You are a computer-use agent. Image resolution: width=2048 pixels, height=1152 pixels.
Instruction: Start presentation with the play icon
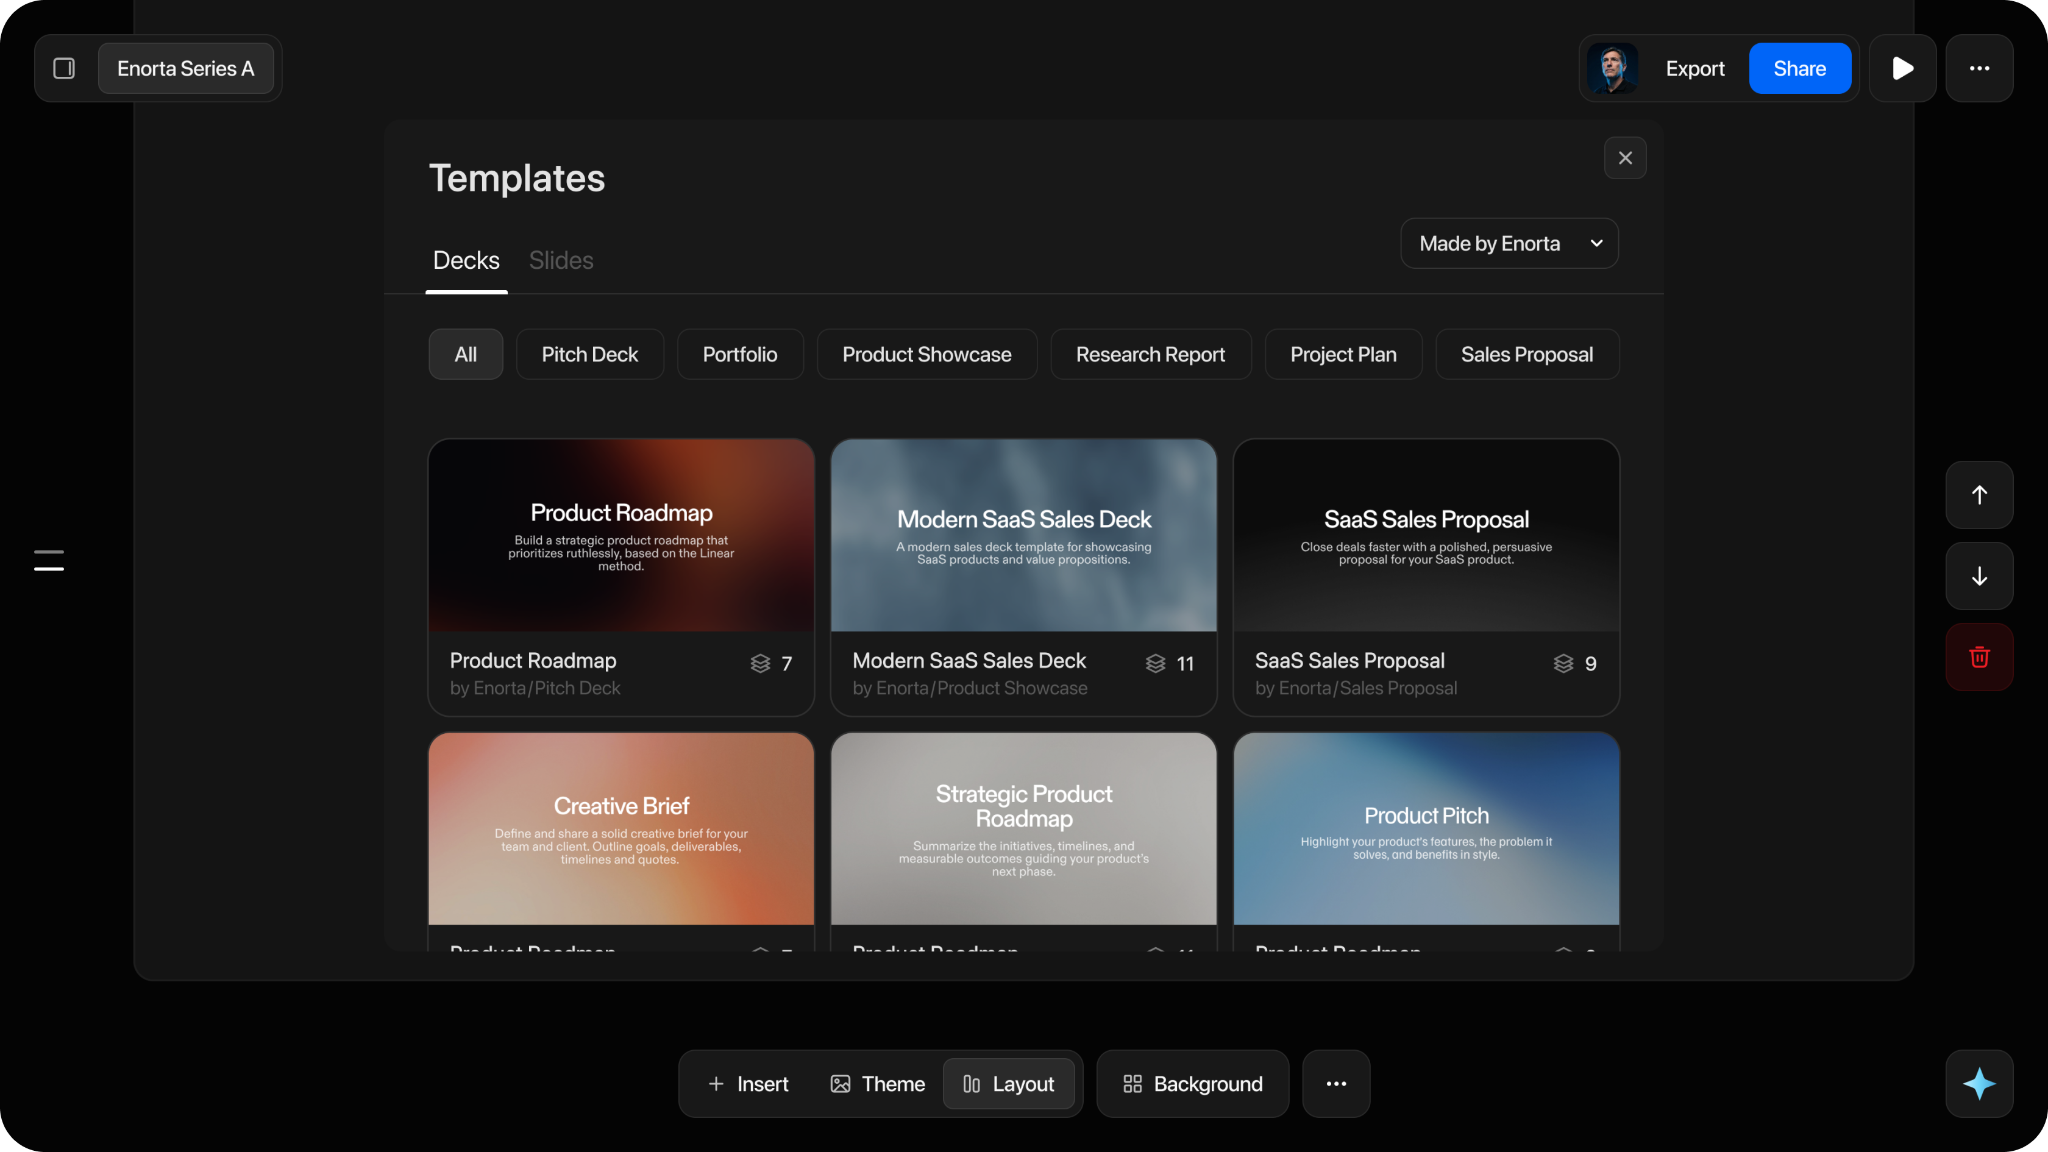pos(1903,68)
